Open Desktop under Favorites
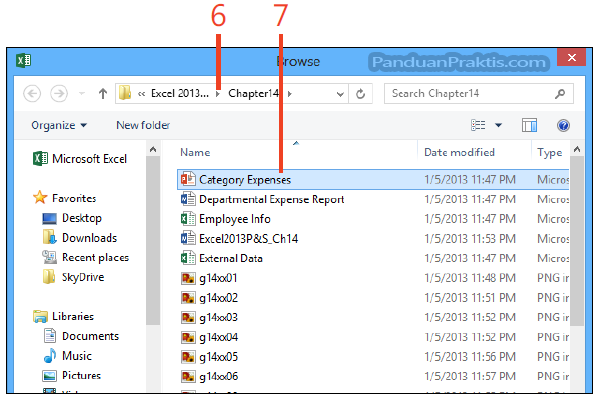This screenshot has width=596, height=397. (72, 218)
